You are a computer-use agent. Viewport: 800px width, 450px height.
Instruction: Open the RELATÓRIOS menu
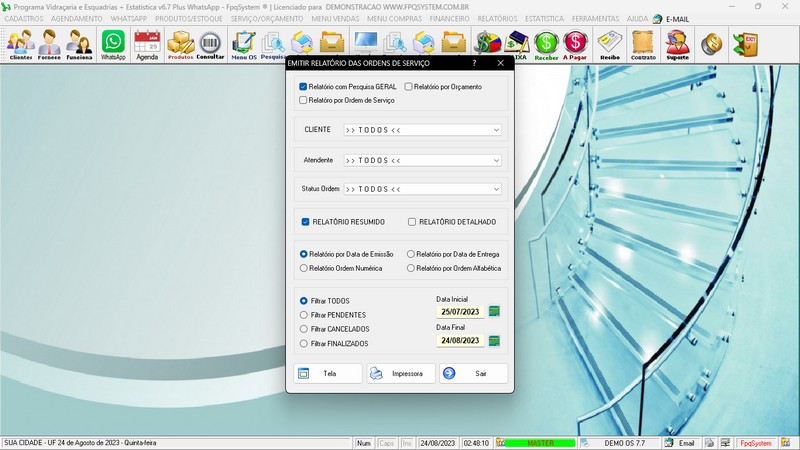coord(497,19)
